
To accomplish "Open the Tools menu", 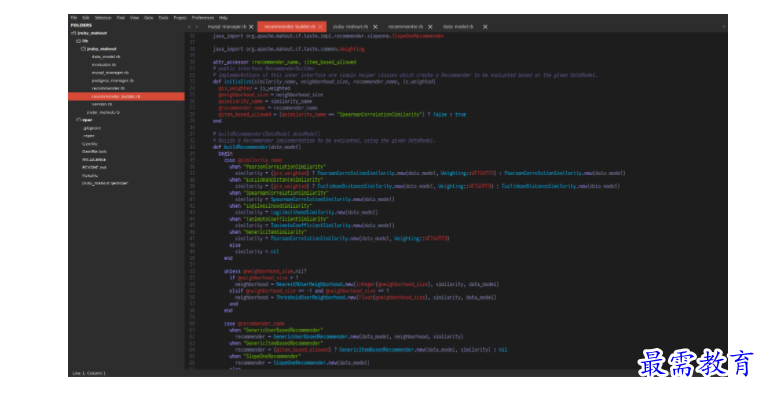I will [x=163, y=17].
